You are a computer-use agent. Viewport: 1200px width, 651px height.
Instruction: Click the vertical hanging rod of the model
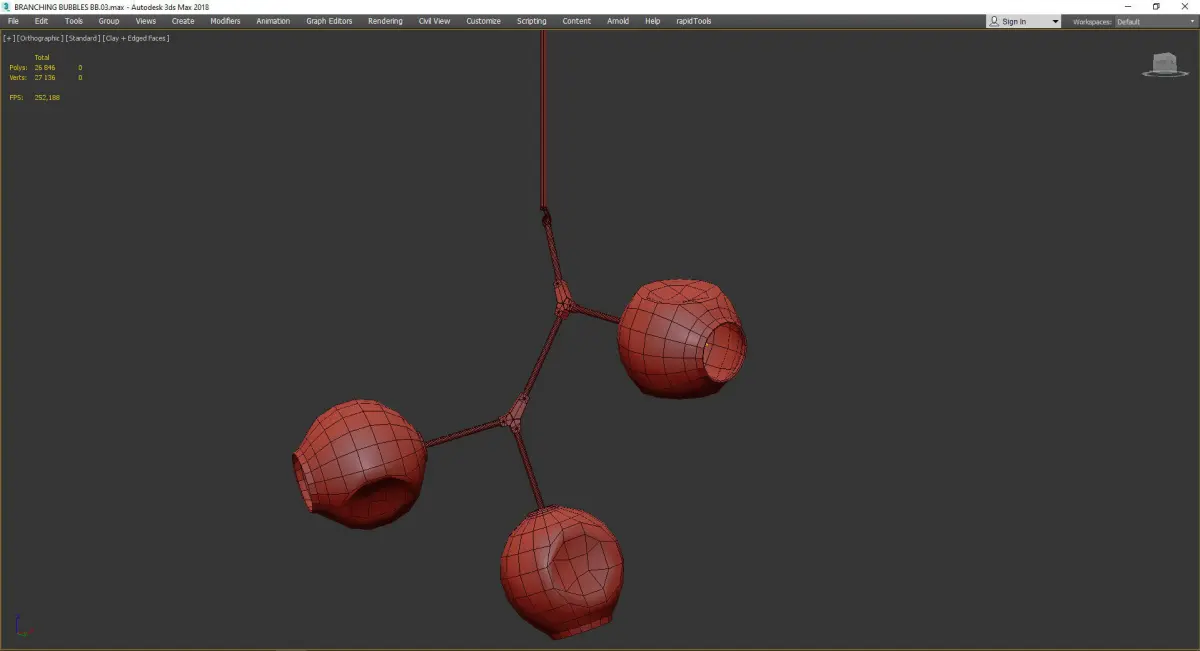point(543,118)
